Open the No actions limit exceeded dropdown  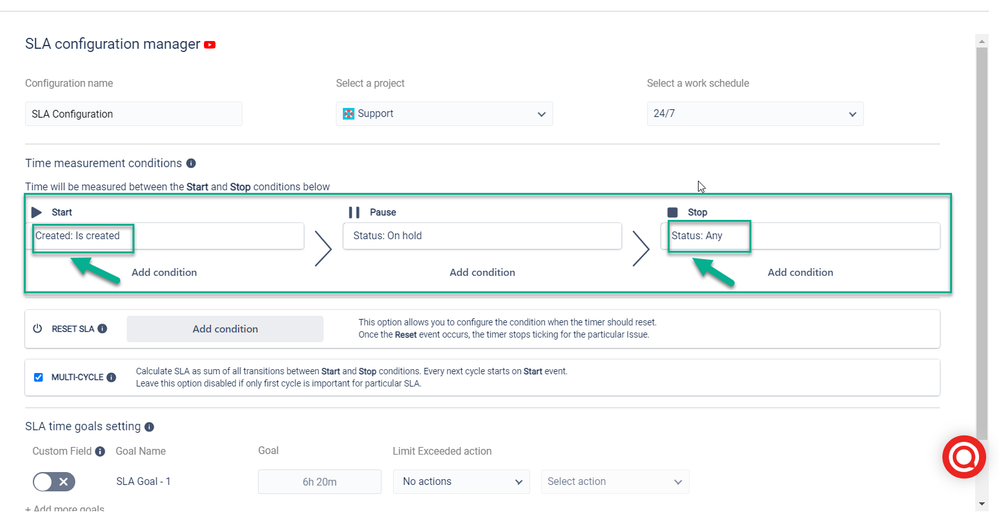461,482
